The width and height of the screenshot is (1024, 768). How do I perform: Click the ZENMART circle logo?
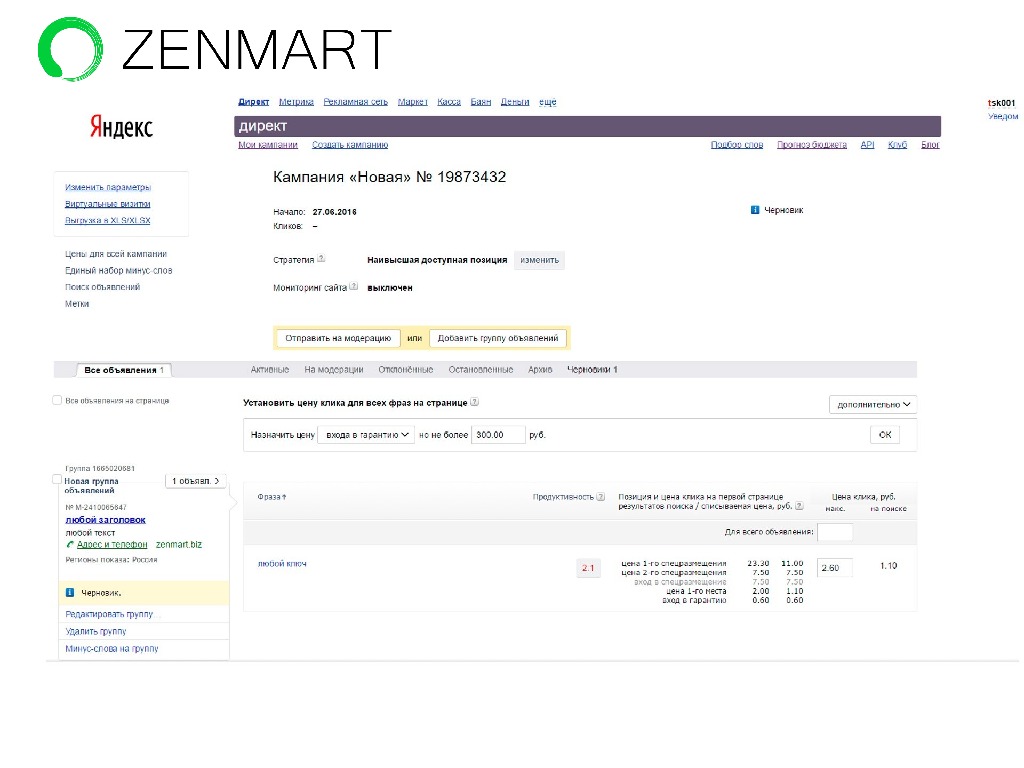point(70,48)
